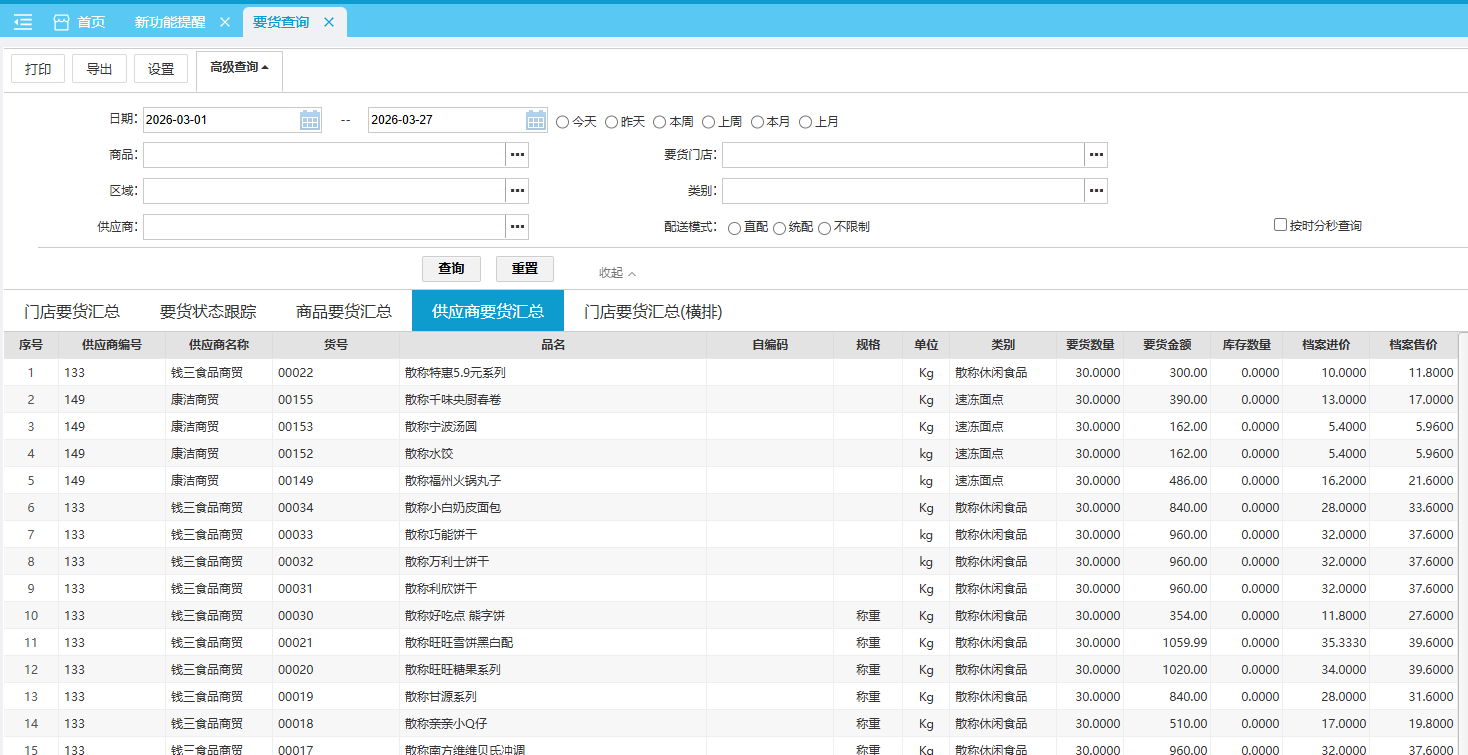Viewport: 1468px width, 755px height.
Task: Collapse the 高级查询 panel
Action: coord(239,68)
